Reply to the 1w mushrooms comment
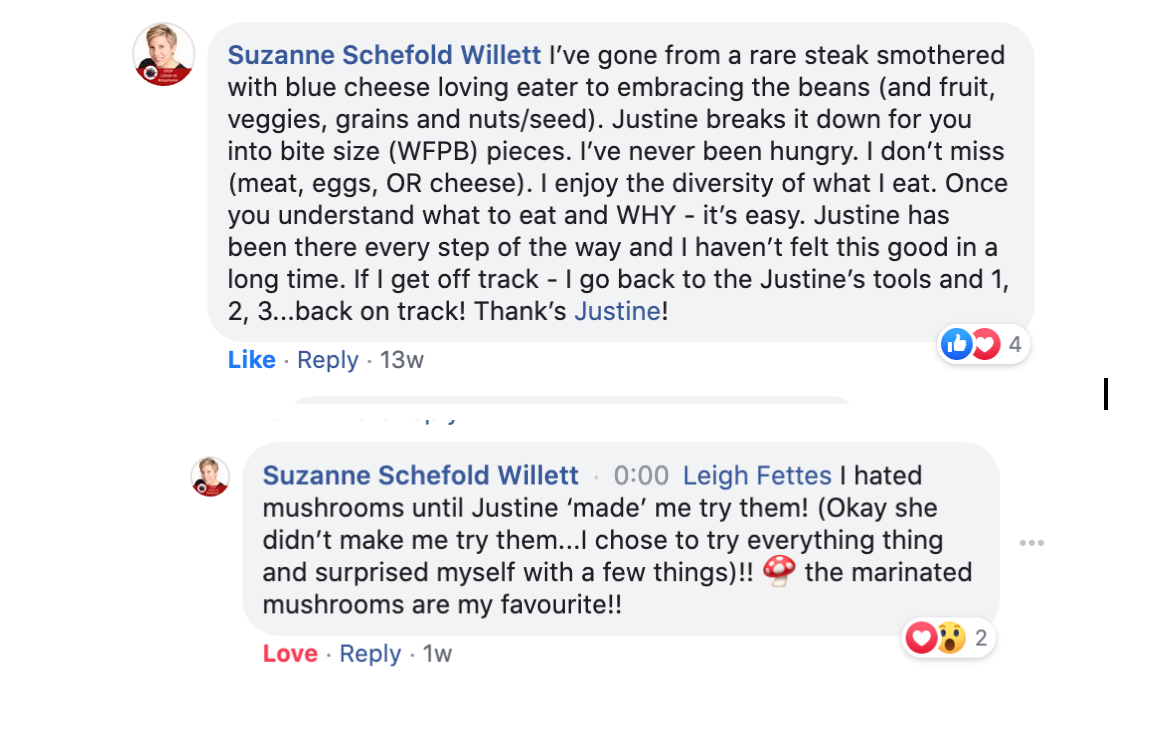 point(370,653)
